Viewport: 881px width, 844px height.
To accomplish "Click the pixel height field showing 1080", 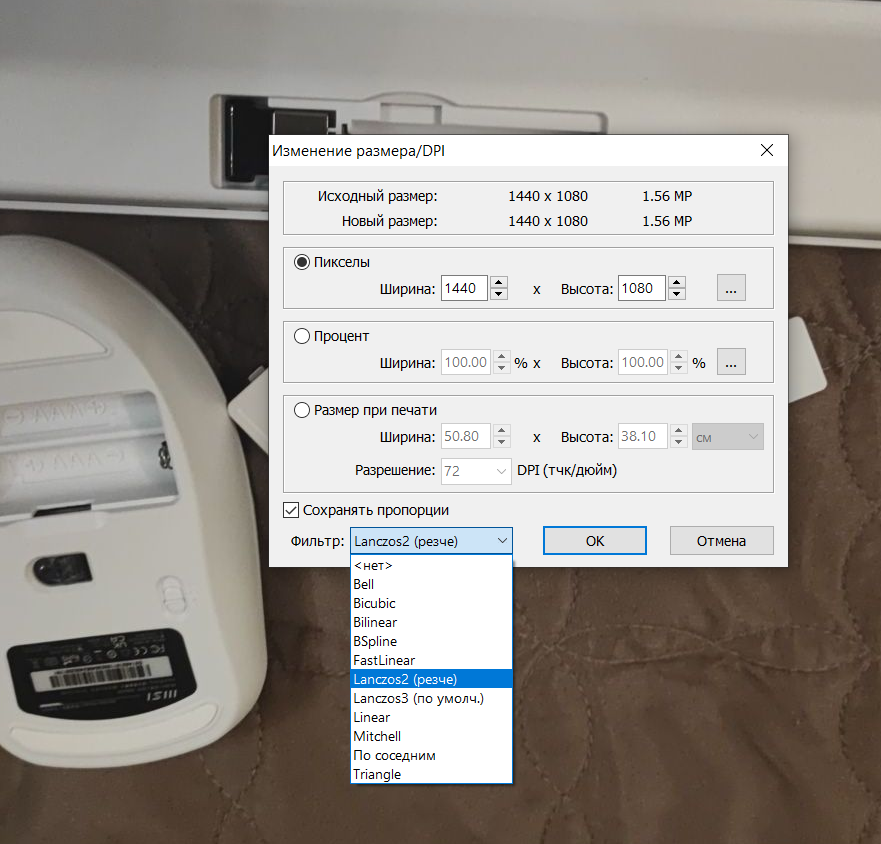I will (642, 288).
